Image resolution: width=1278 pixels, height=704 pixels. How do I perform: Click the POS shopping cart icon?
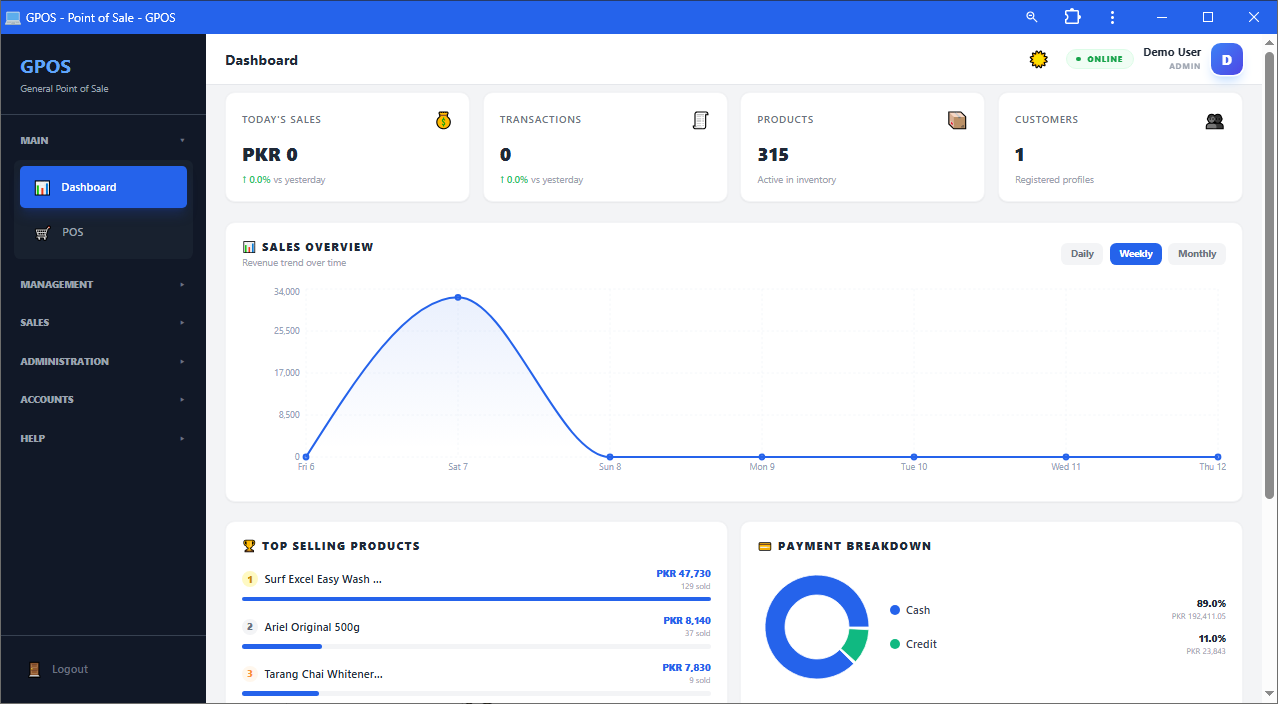[x=42, y=233]
